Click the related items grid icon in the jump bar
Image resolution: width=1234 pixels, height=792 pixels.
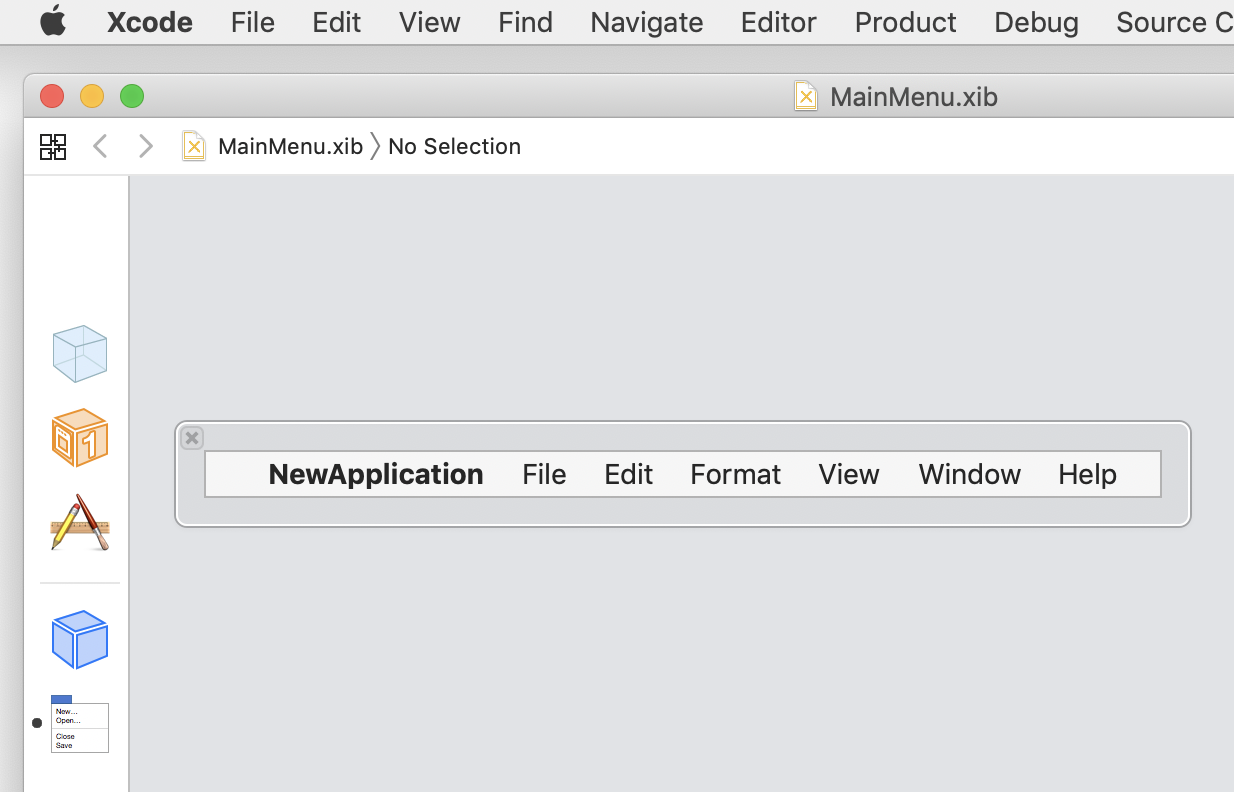tap(52, 146)
